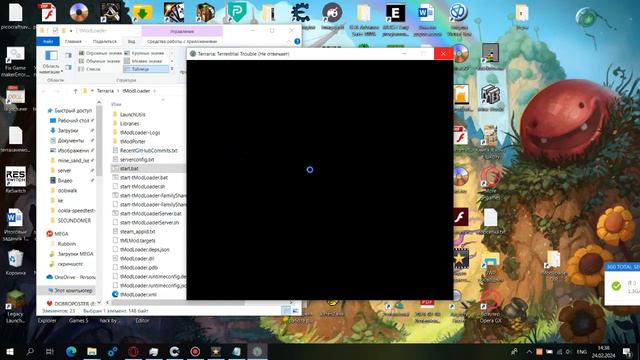640x360 pixels.
Task: Open the Explorer help question-mark icon
Action: [297, 41]
